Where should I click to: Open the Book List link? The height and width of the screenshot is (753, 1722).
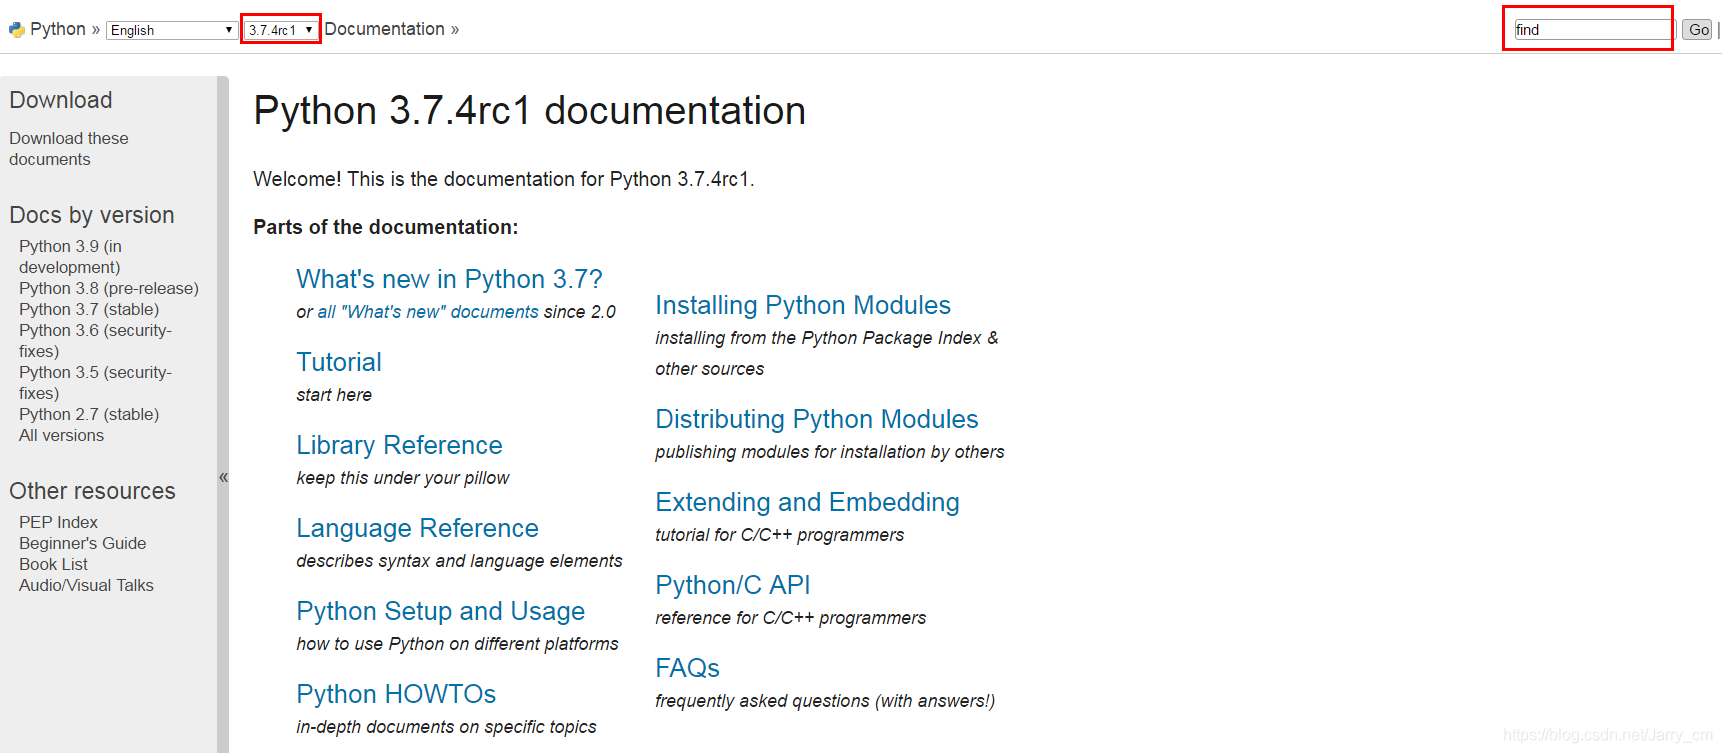pos(53,564)
